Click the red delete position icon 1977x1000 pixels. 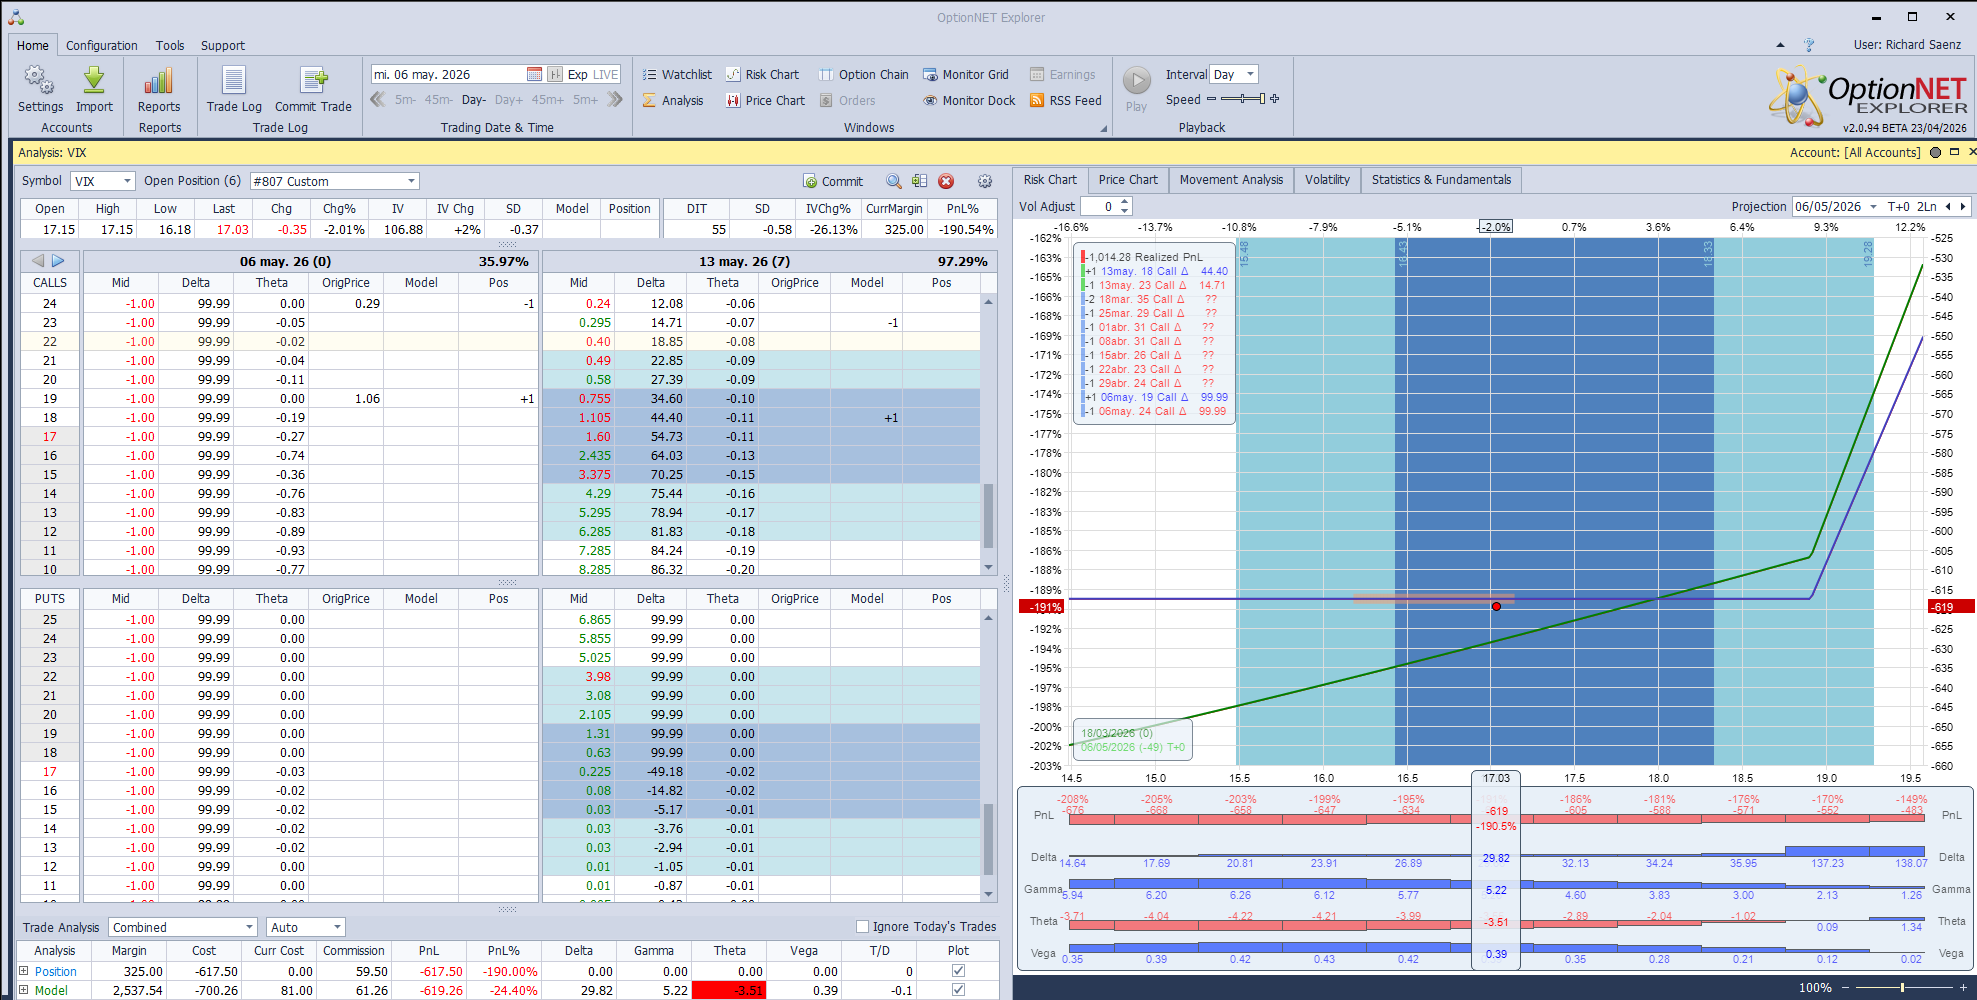(x=946, y=181)
